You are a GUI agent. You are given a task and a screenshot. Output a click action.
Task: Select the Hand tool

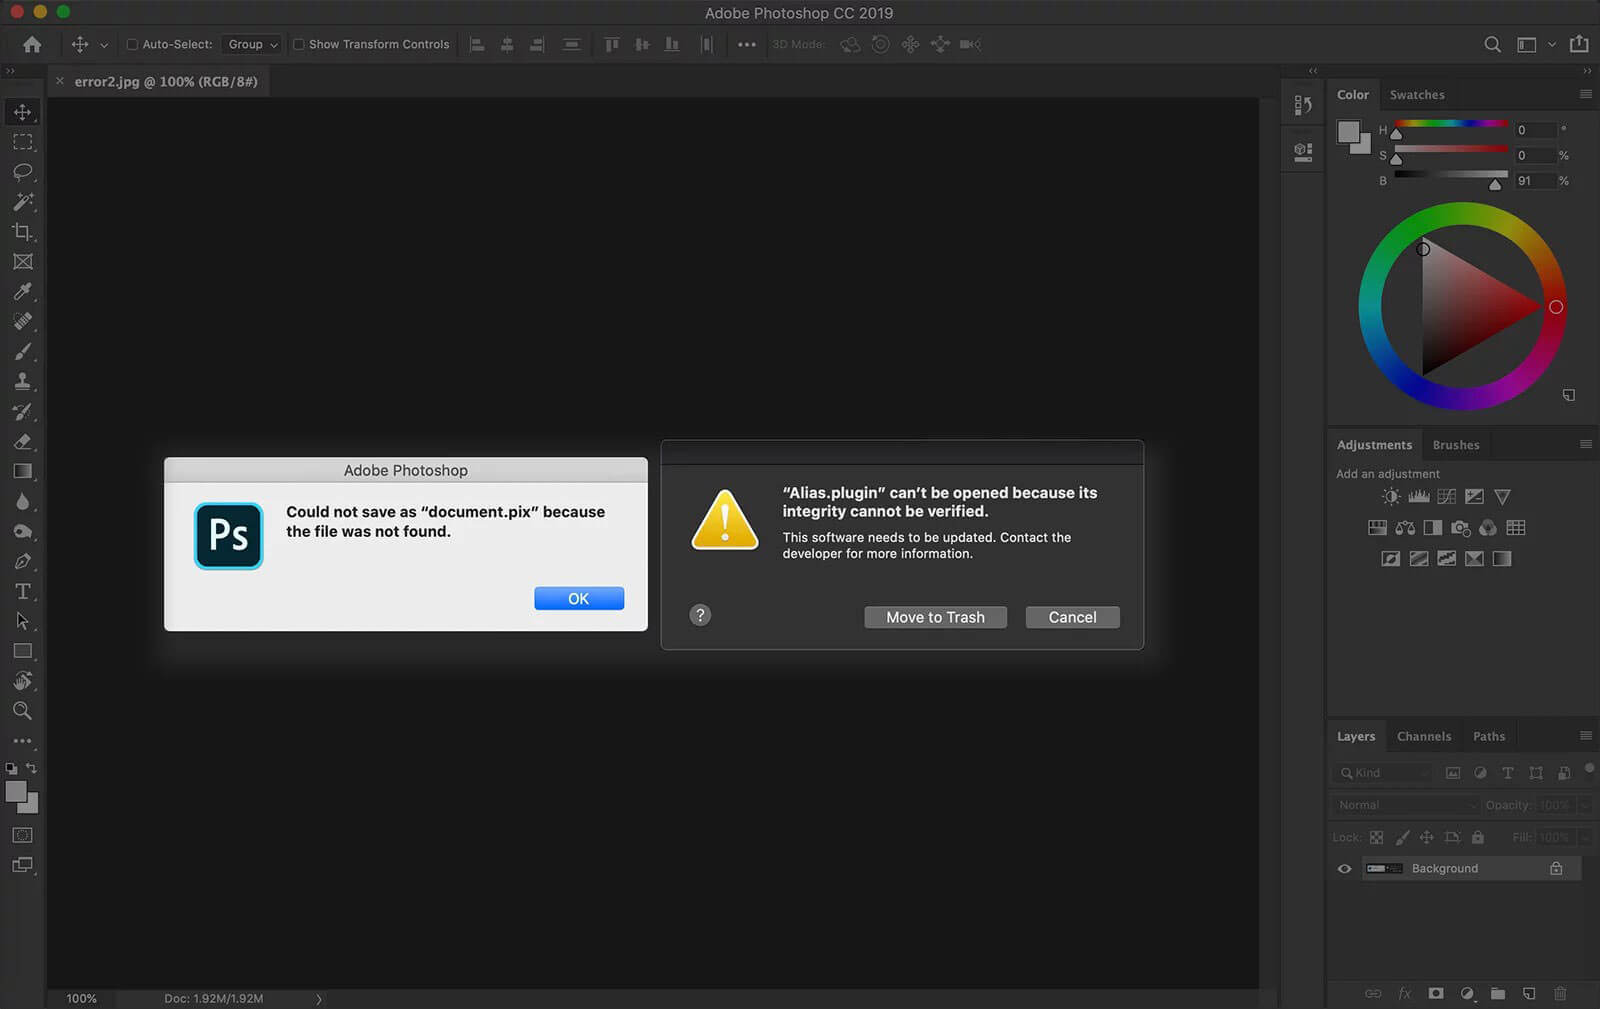pos(22,681)
